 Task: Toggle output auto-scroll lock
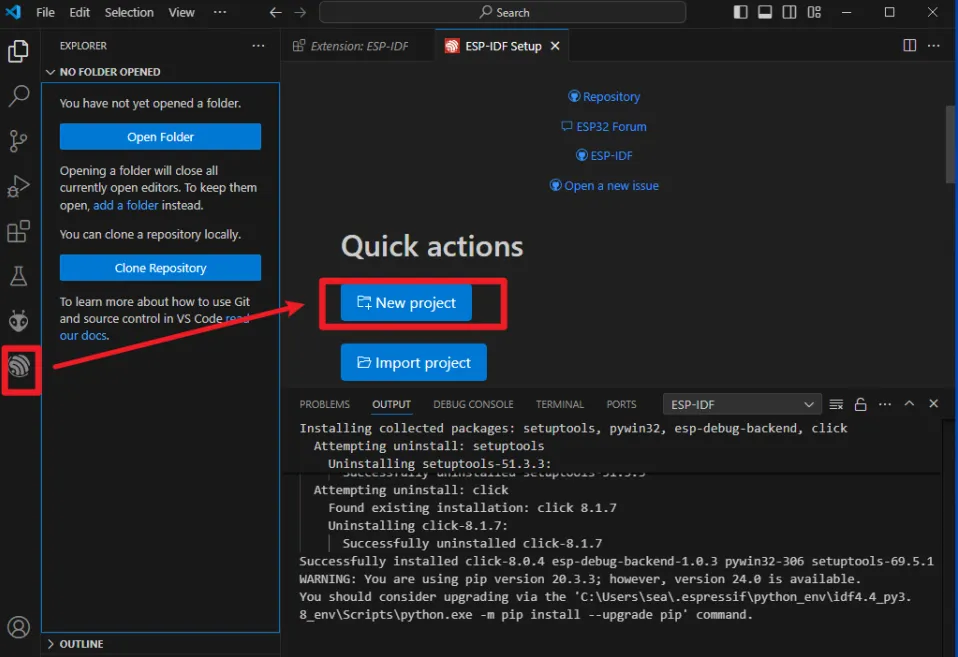coord(860,404)
